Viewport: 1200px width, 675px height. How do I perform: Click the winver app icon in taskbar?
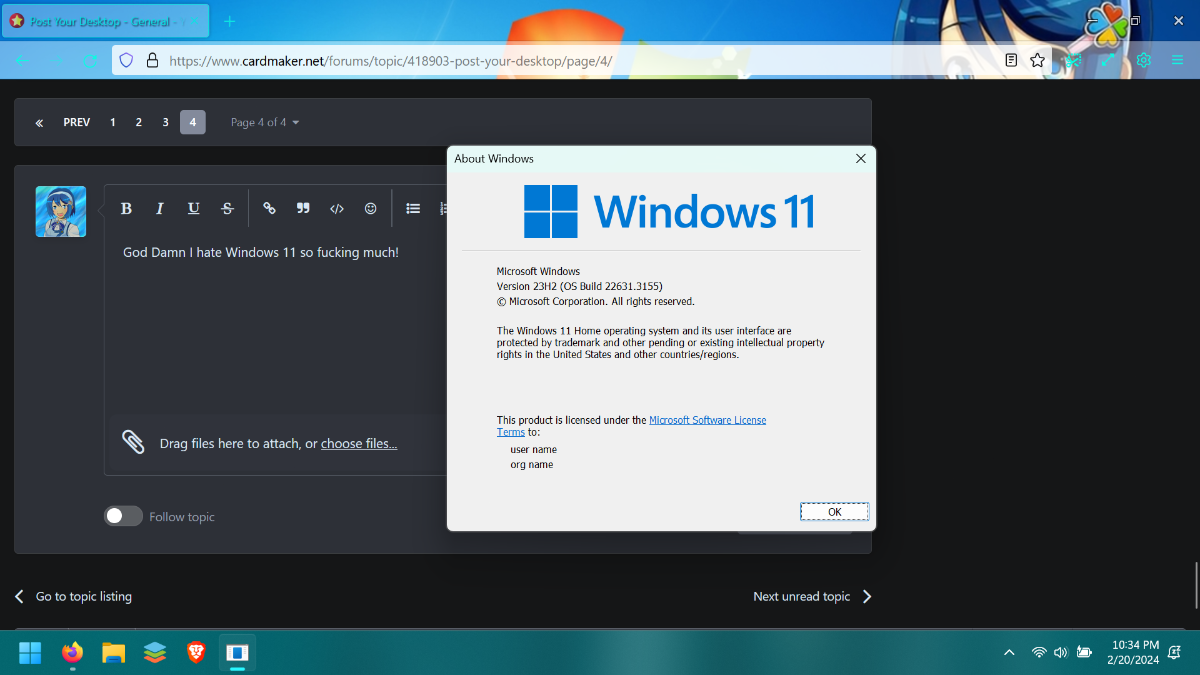pyautogui.click(x=237, y=653)
